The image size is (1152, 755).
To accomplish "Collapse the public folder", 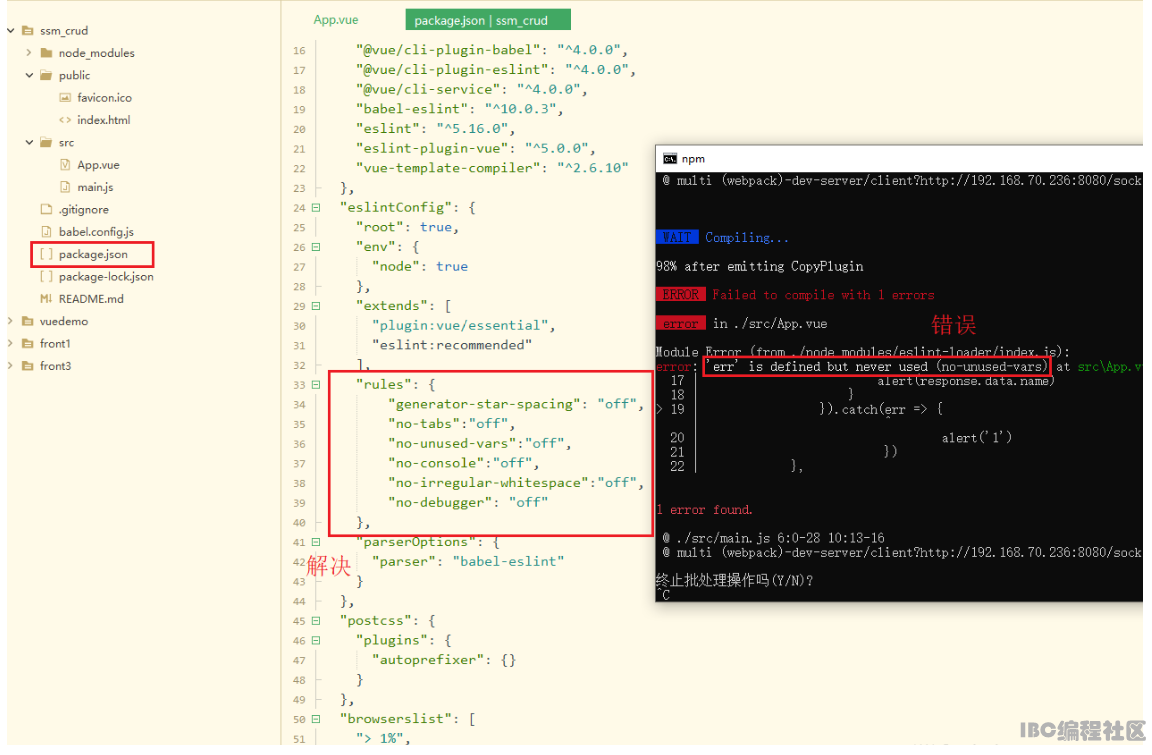I will coord(29,75).
